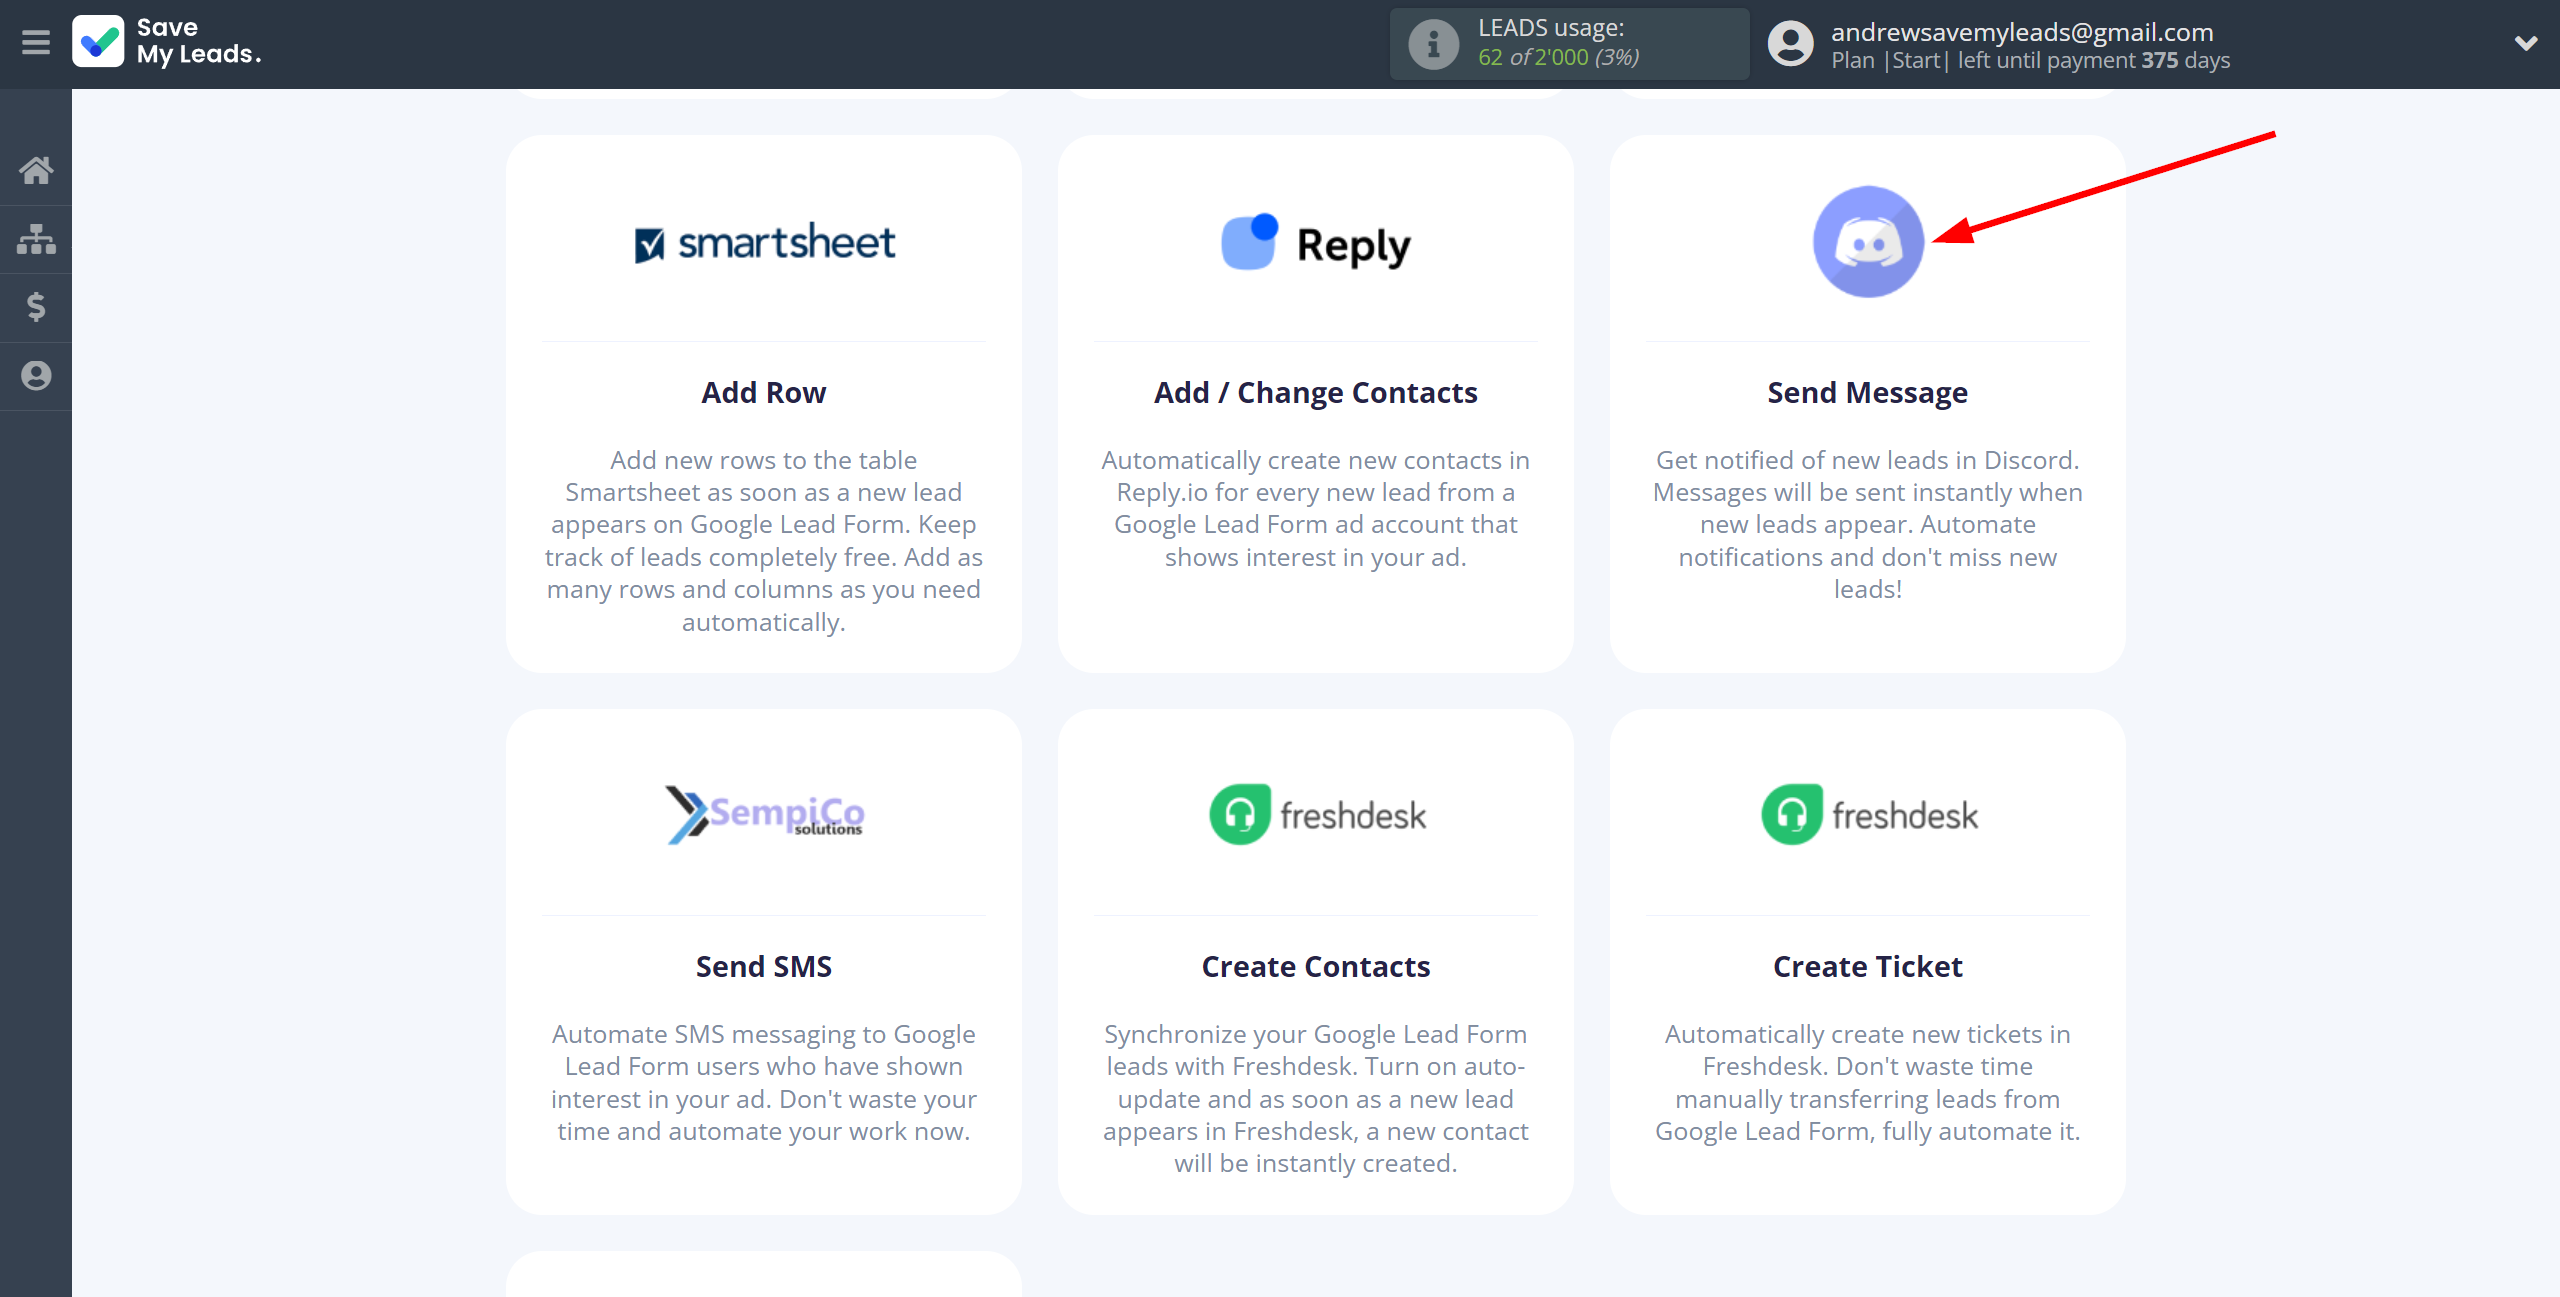Open the connections sitemap sidebar icon
Screen dimensions: 2560x1297
36,239
